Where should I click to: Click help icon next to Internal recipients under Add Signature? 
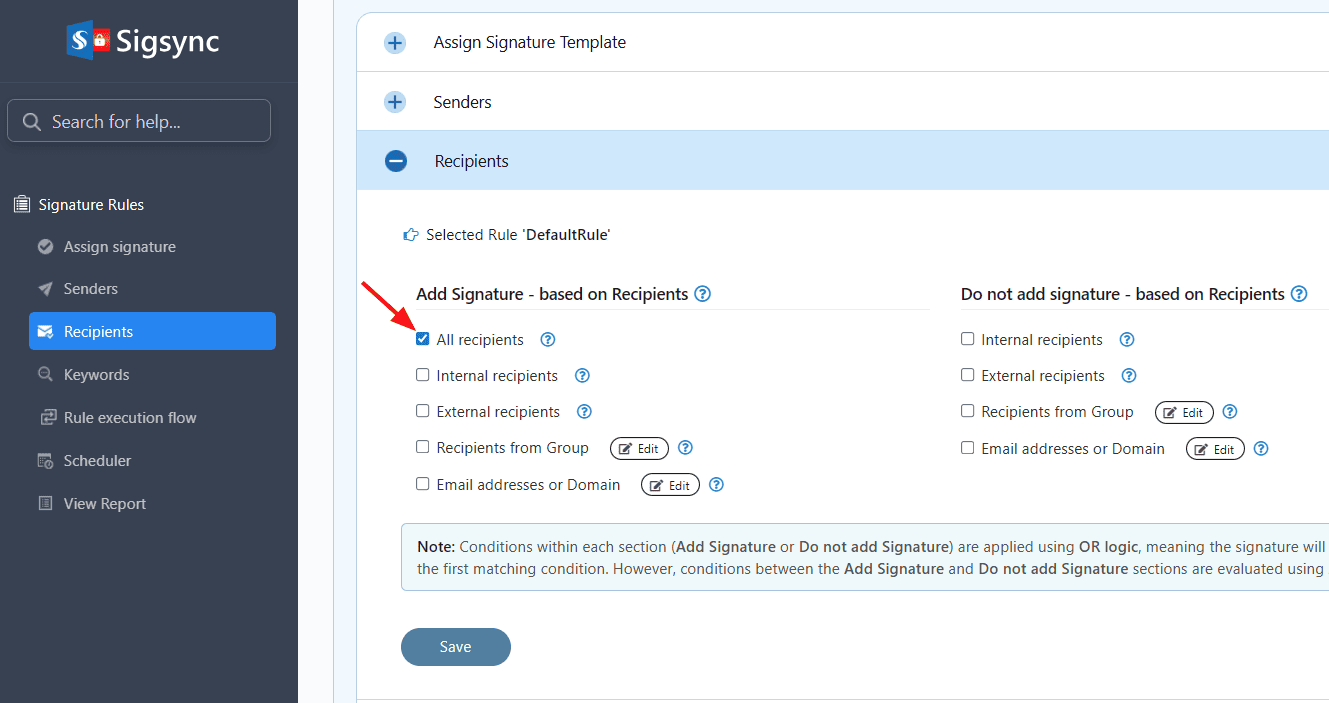click(582, 376)
